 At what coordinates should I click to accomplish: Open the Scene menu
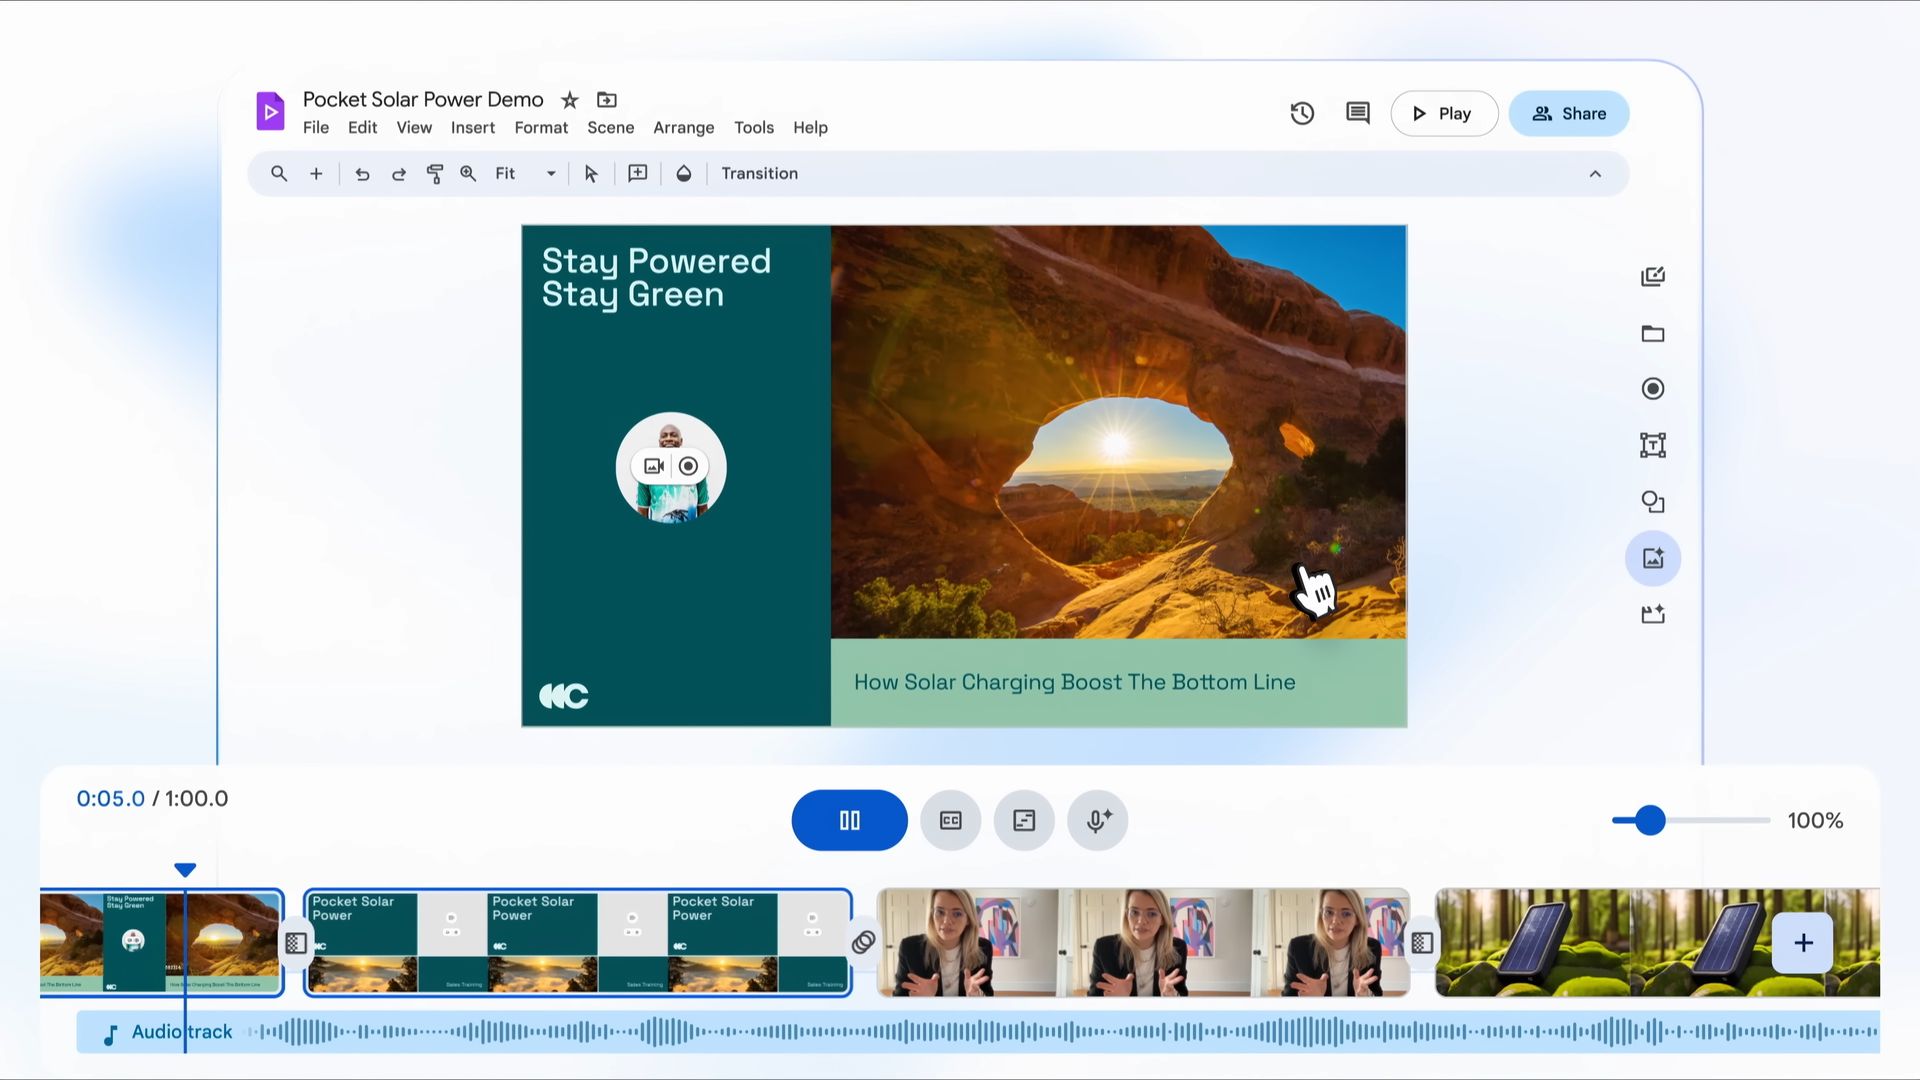[x=610, y=128]
